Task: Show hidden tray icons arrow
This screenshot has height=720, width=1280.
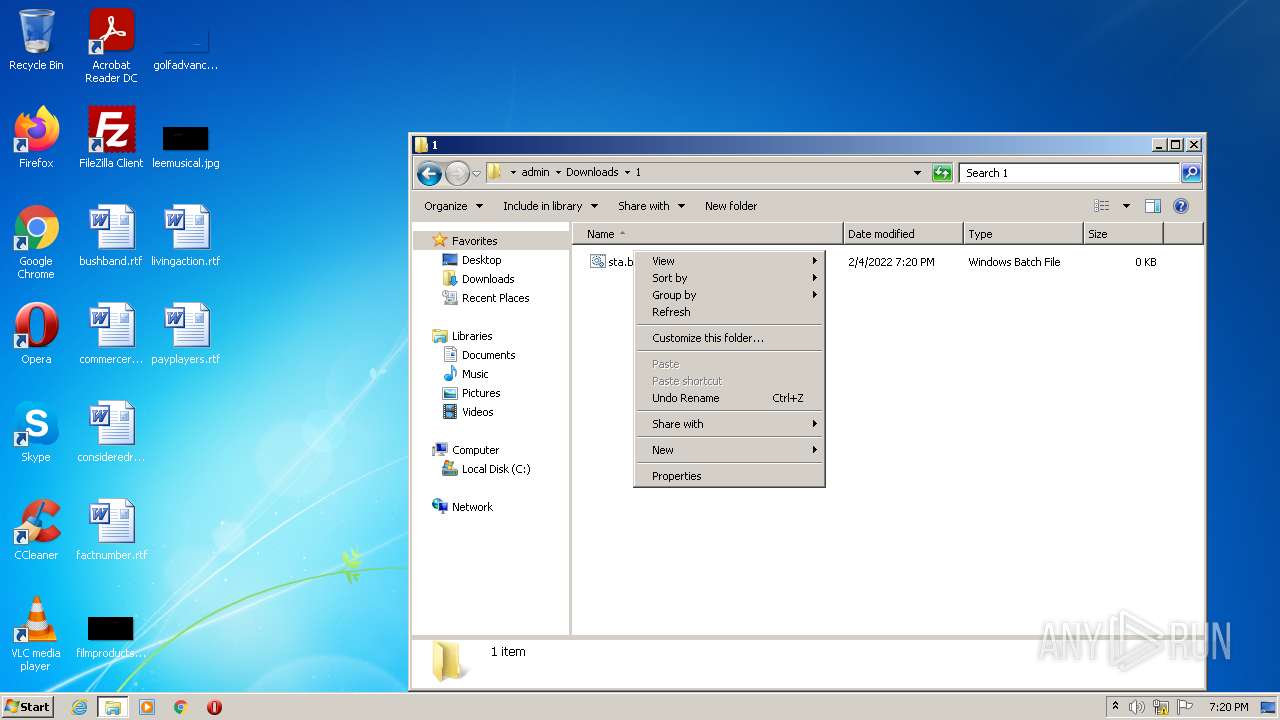Action: pos(1115,707)
